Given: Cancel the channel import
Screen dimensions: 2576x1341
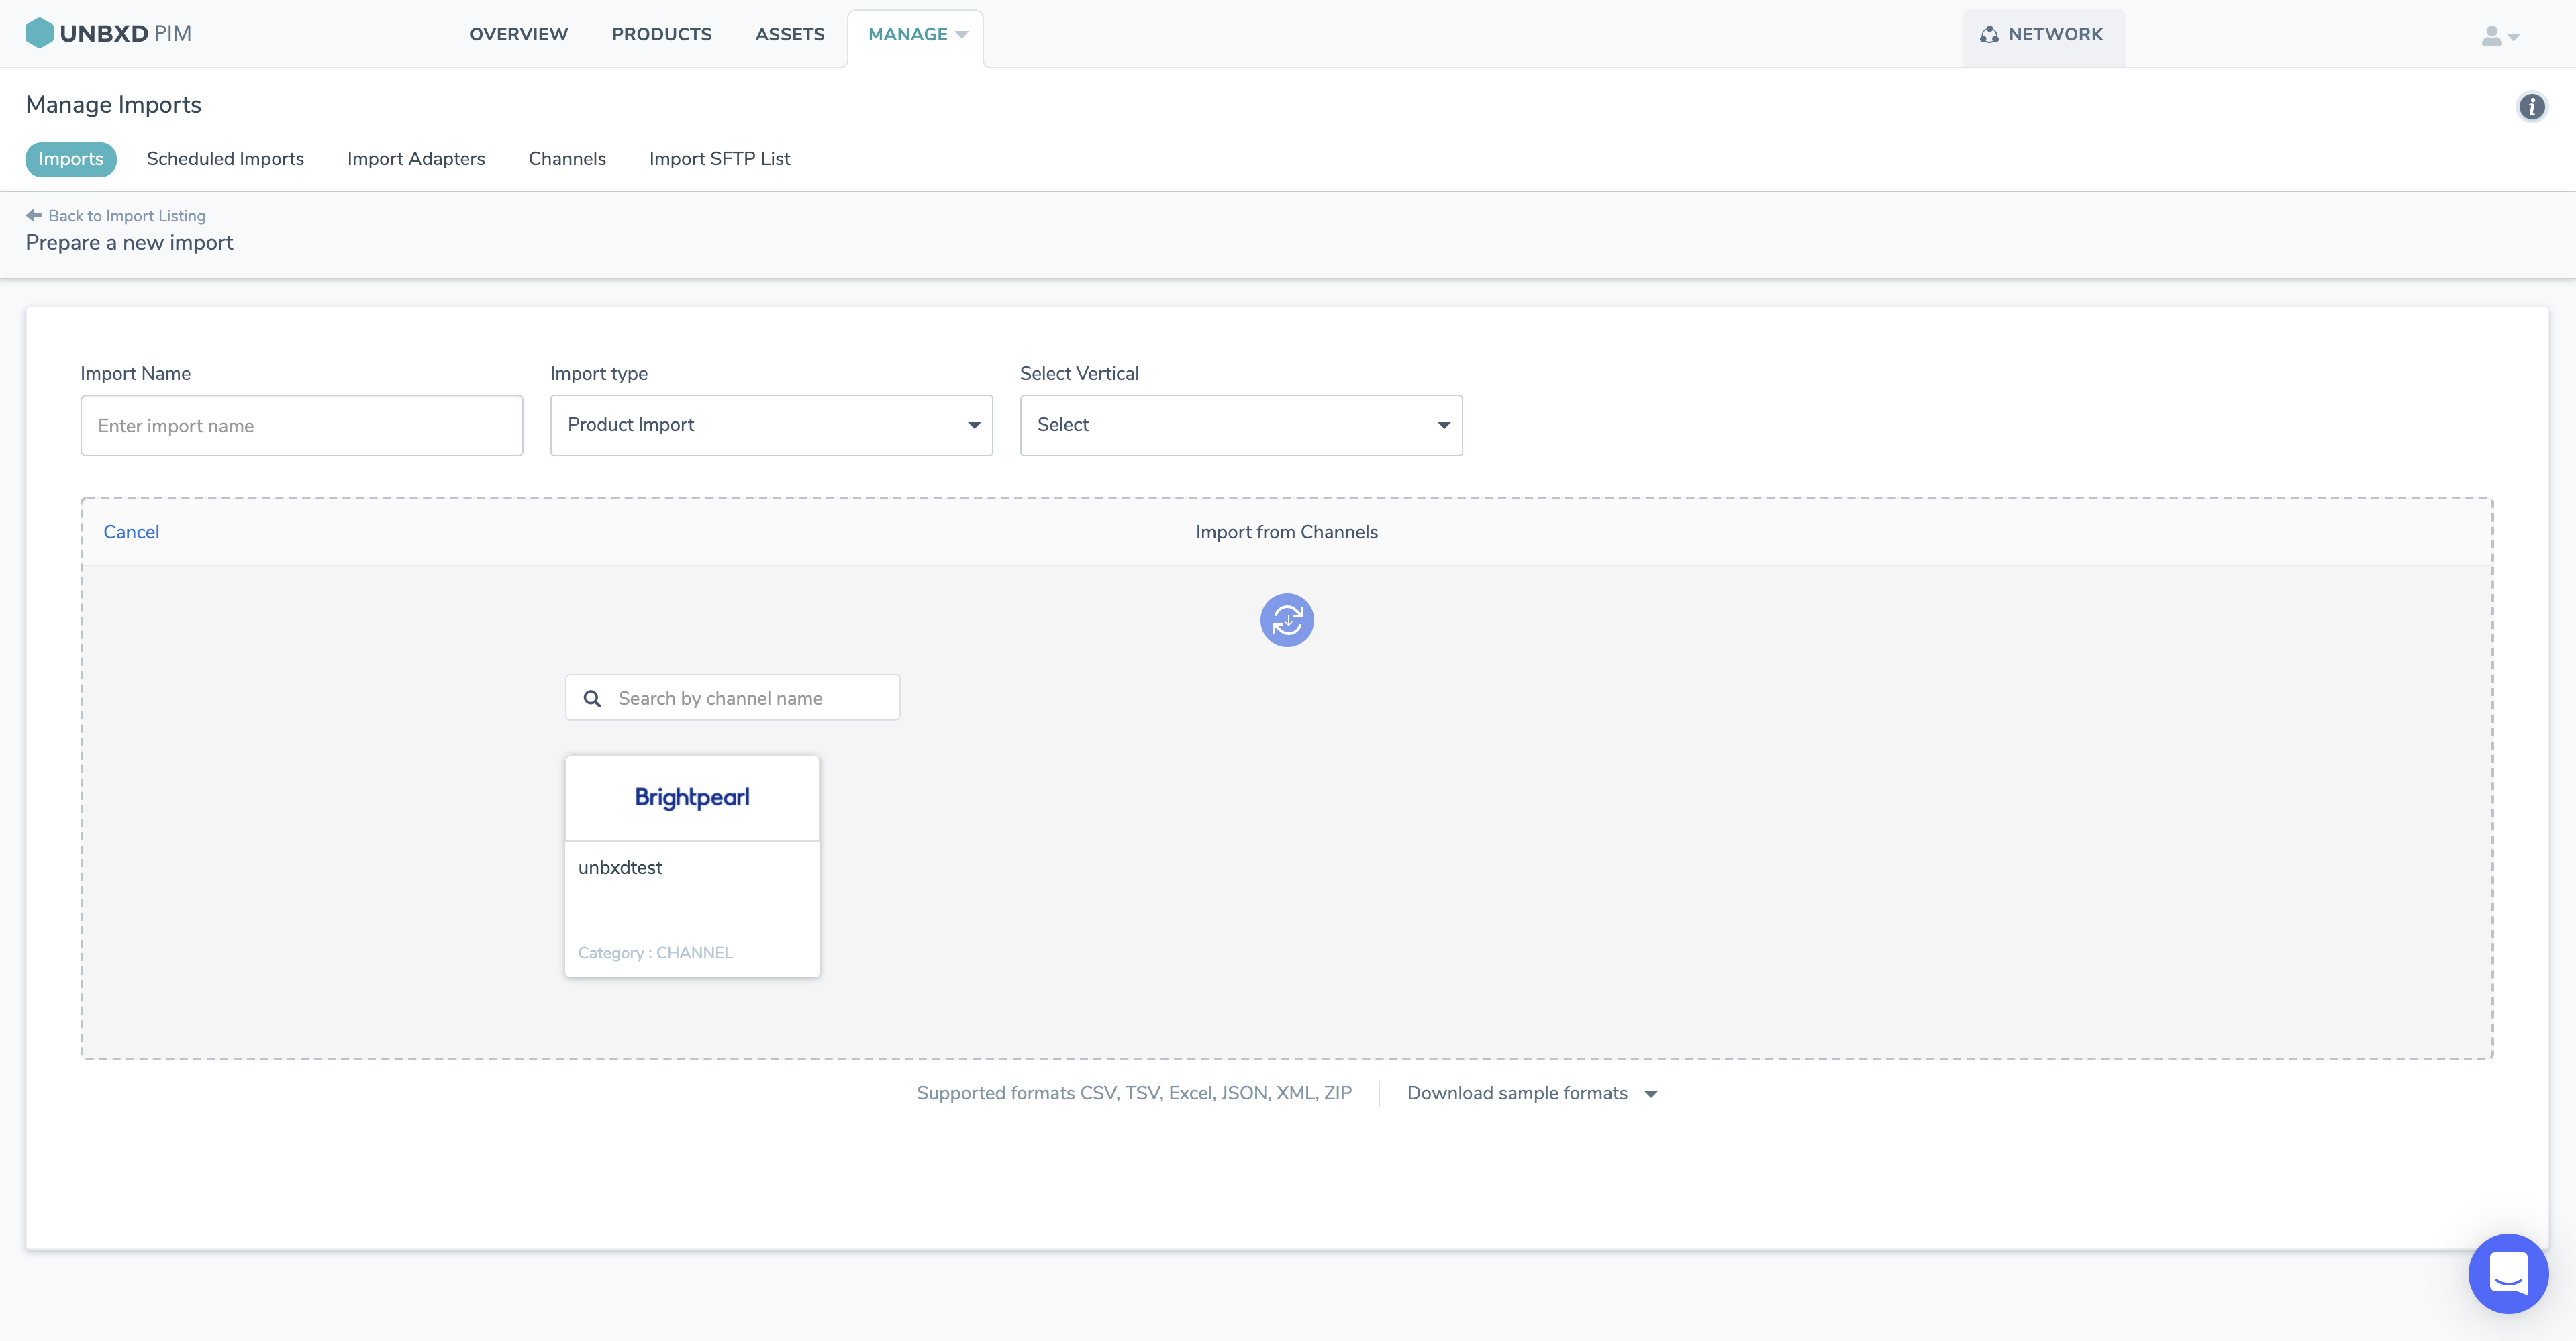Looking at the screenshot, I should pos(131,532).
